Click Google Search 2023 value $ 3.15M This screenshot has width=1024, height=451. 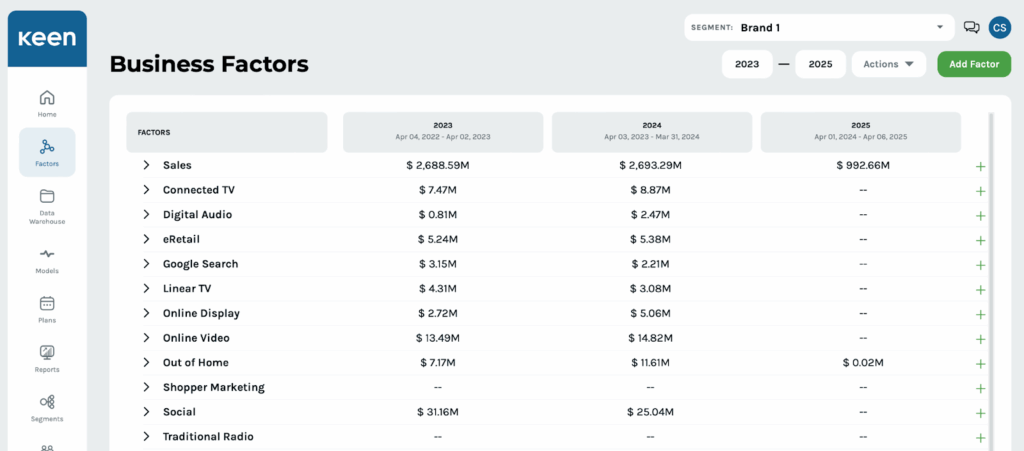(x=438, y=264)
